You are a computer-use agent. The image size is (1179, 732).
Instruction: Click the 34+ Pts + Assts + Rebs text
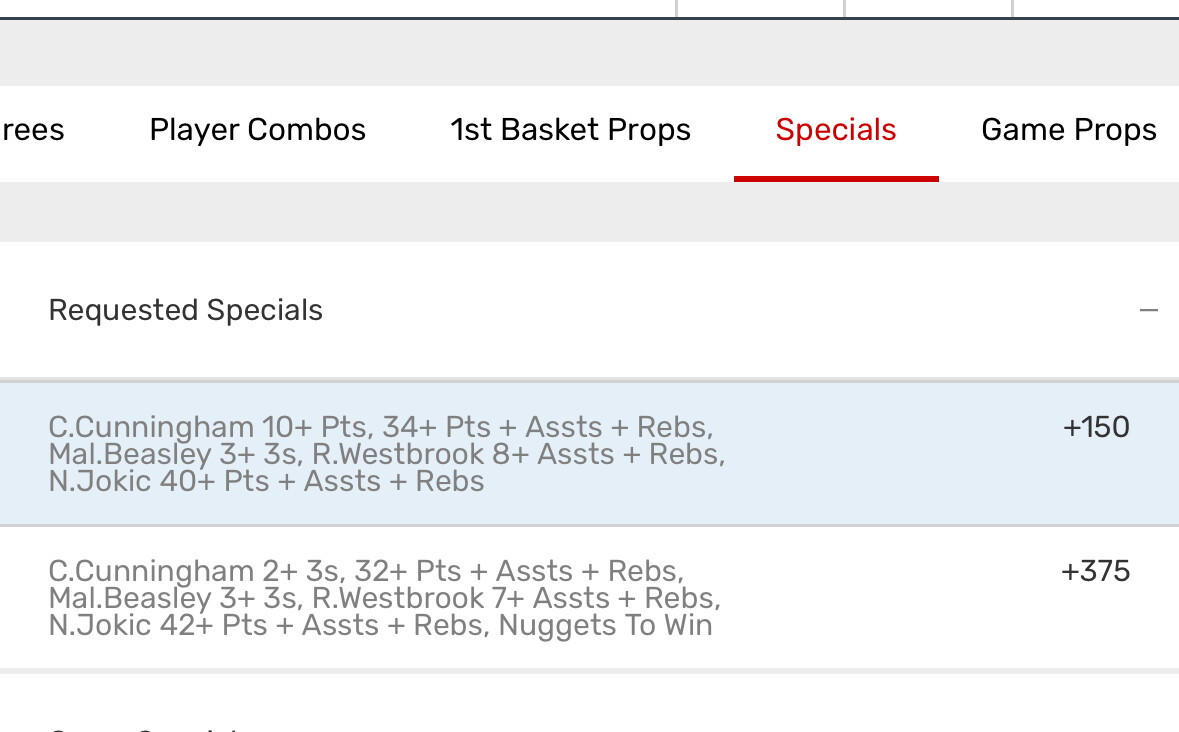coord(547,428)
